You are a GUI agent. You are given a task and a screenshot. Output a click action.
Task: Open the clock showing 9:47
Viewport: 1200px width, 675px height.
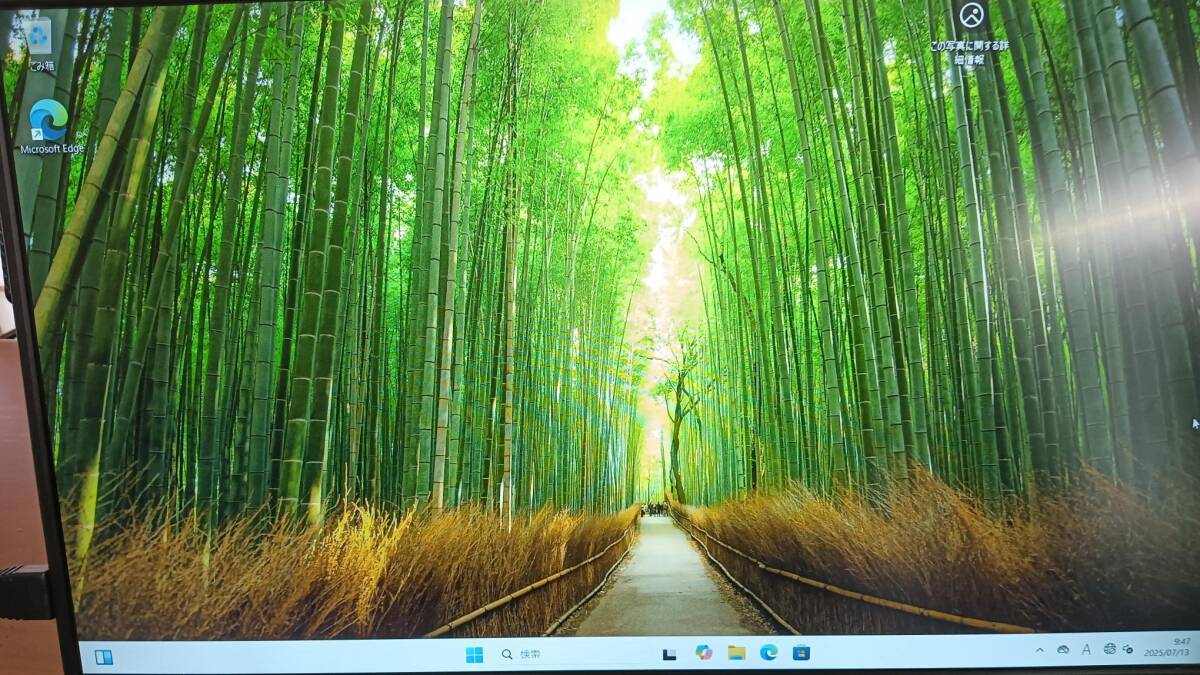[1182, 640]
